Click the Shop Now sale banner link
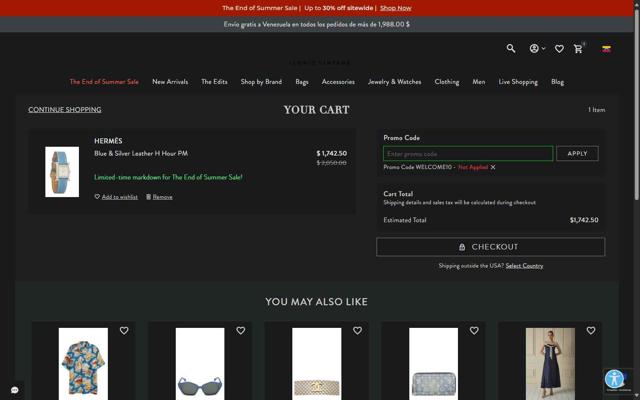The width and height of the screenshot is (640, 400). [396, 8]
